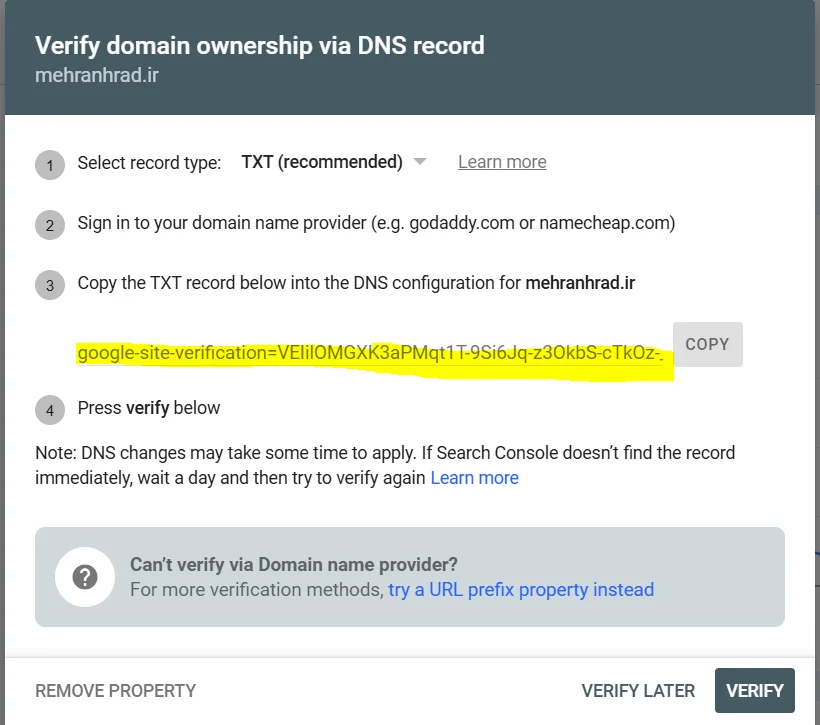Click REMOVE PROPERTY
Screen dimensions: 820x725
click(115, 690)
